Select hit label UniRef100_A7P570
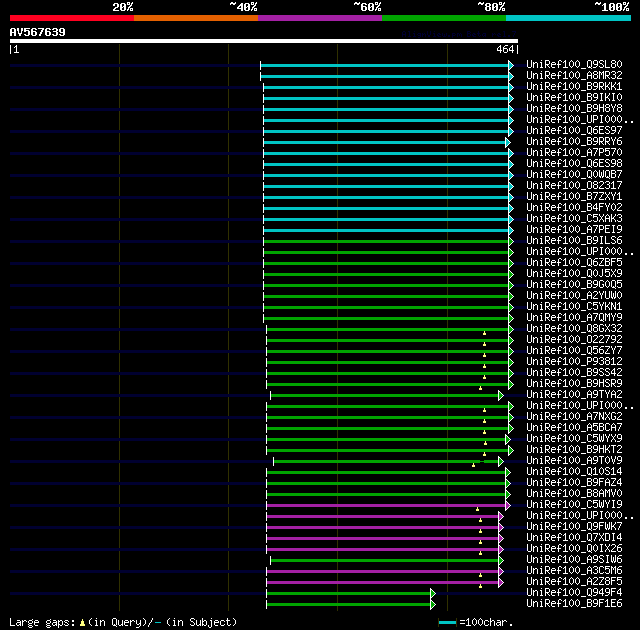Viewport: 640px width, 630px height. pyautogui.click(x=574, y=153)
